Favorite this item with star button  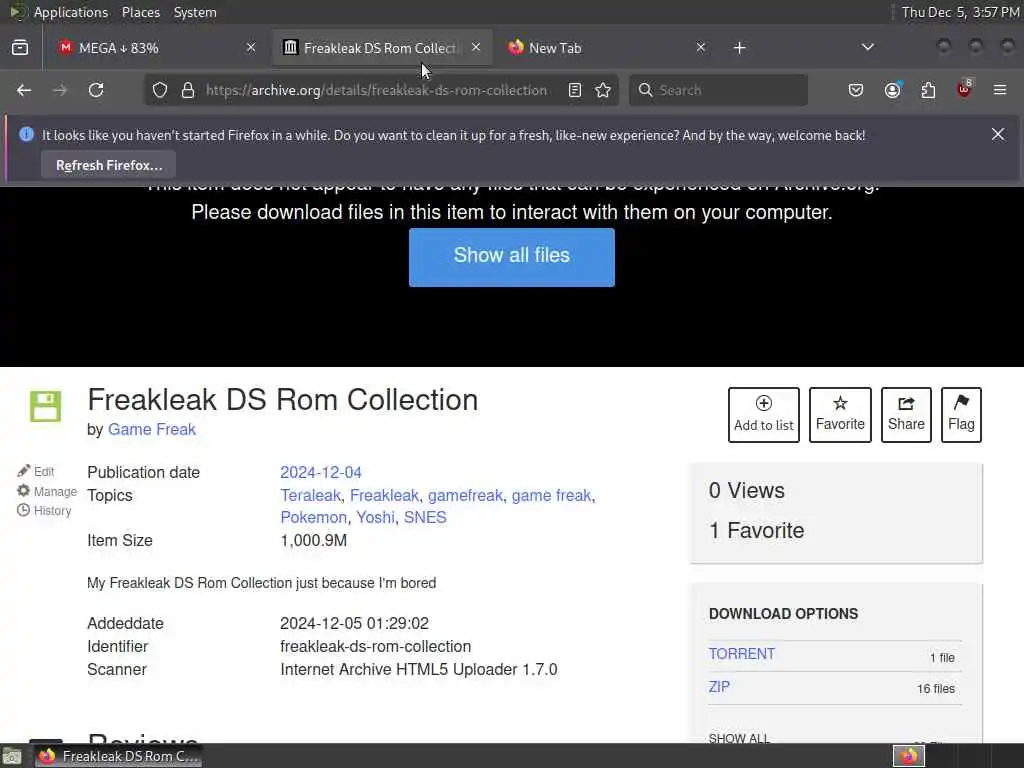pyautogui.click(x=840, y=415)
